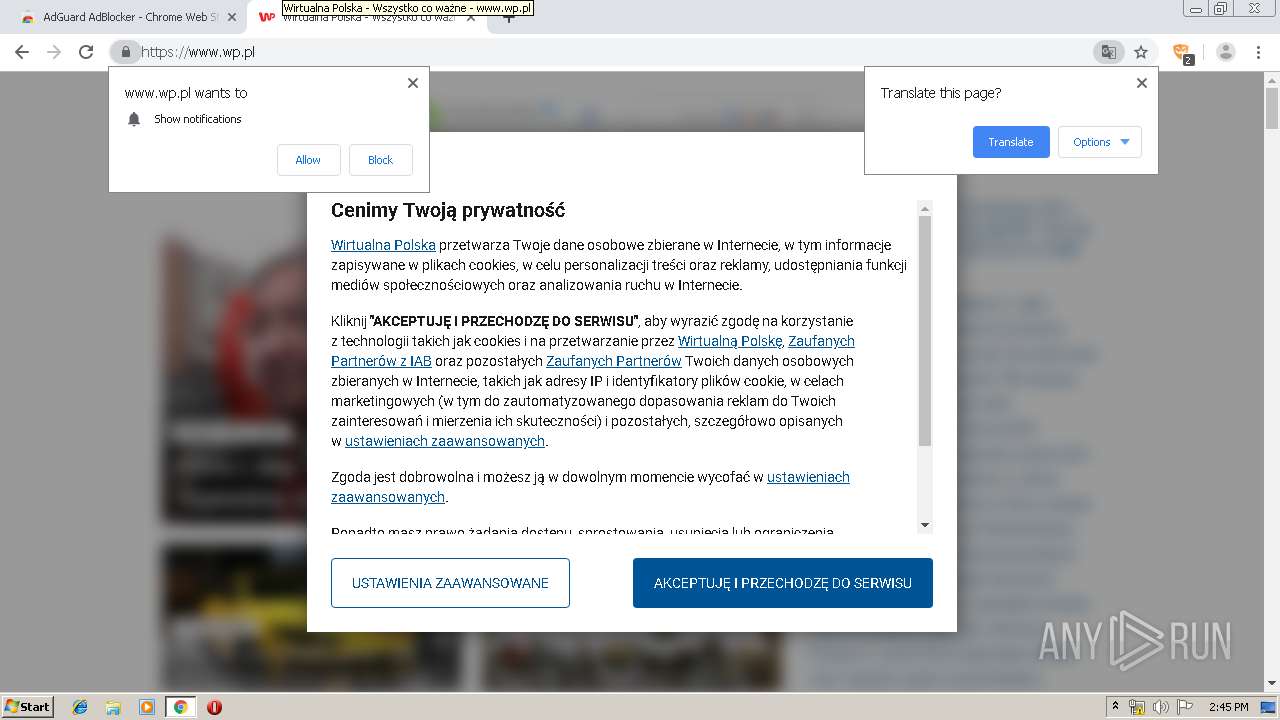Open Zaufanych Partnerów z IAB link

(x=593, y=351)
